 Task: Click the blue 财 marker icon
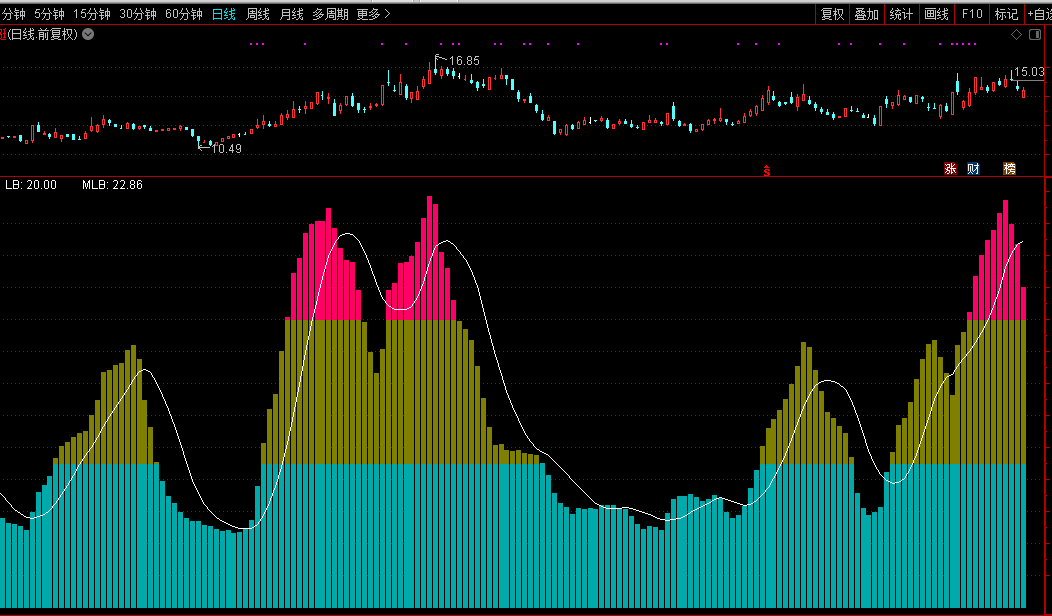(x=973, y=168)
